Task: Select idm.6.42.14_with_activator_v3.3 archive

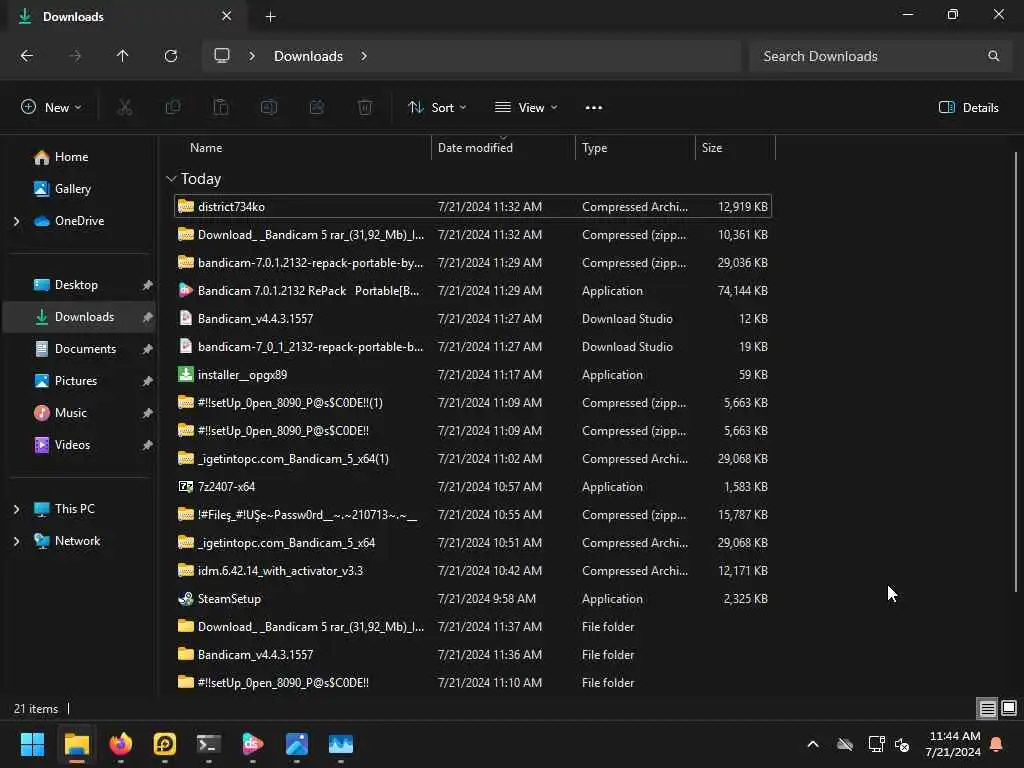Action: tap(473, 571)
